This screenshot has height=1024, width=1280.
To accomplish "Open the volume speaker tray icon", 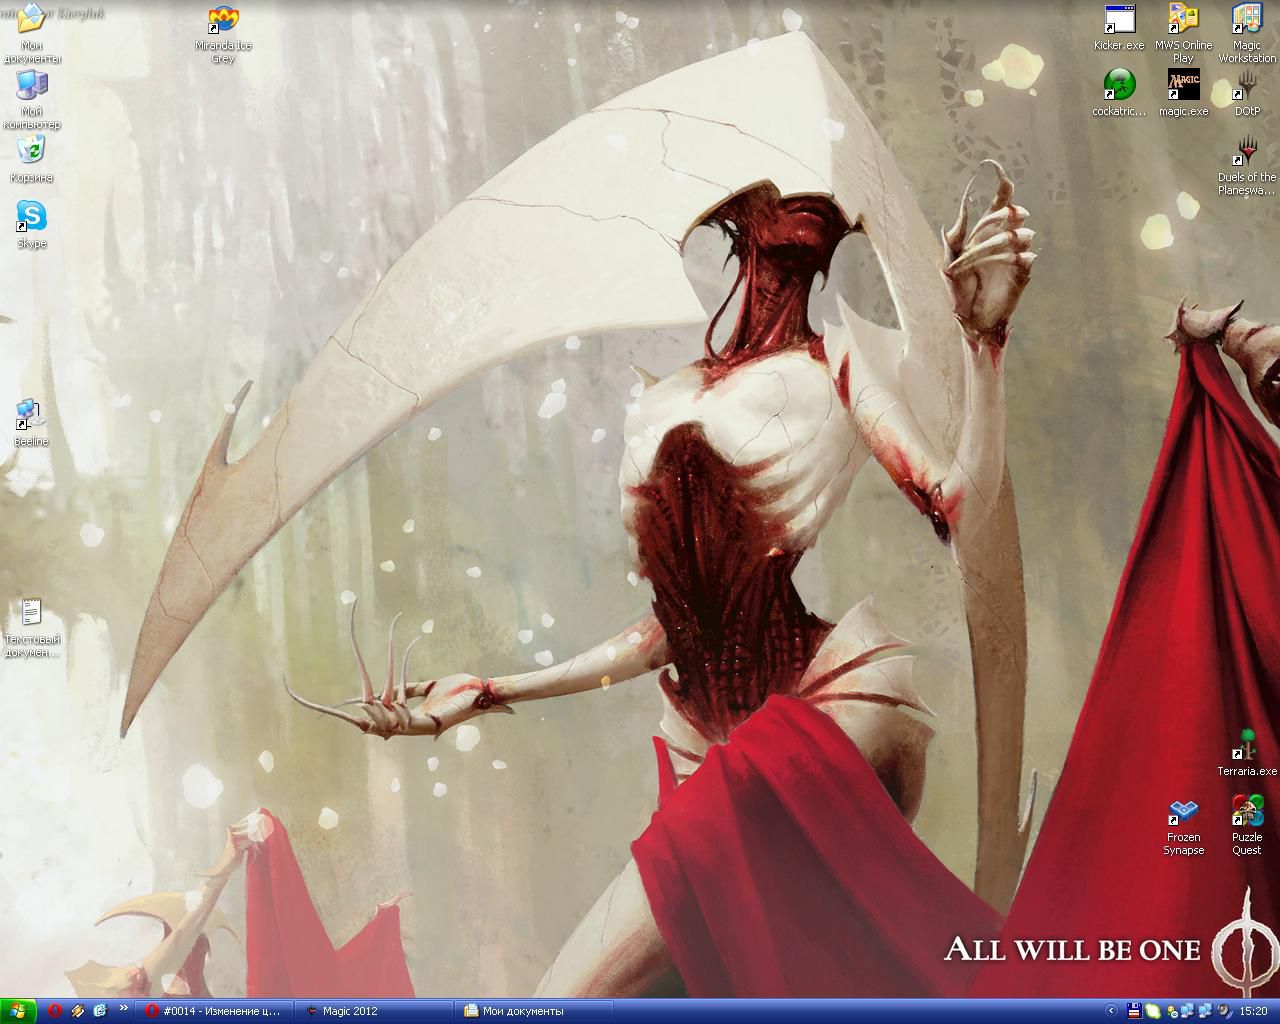I will (1222, 1011).
